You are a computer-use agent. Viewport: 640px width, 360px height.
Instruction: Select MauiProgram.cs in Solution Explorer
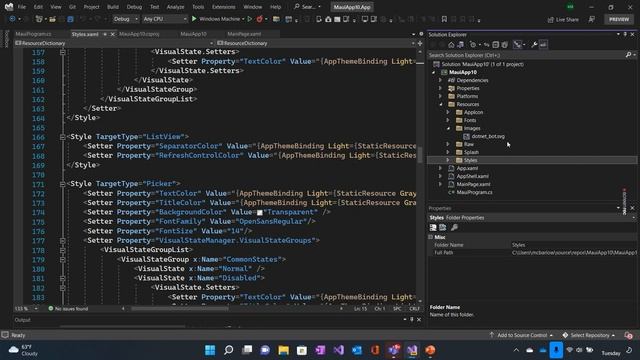474,192
